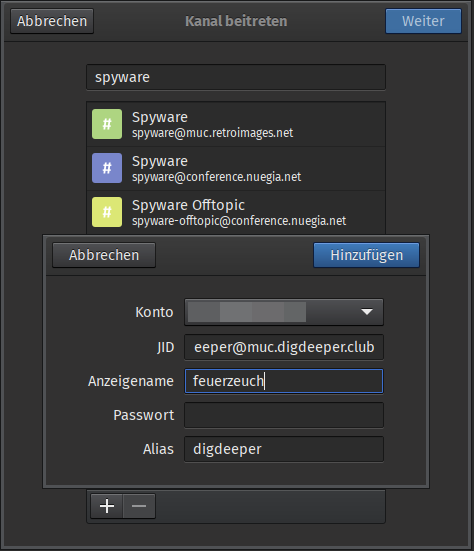Click the Anzeigename field with feuerzeuch
Image resolution: width=474 pixels, height=551 pixels.
(284, 381)
